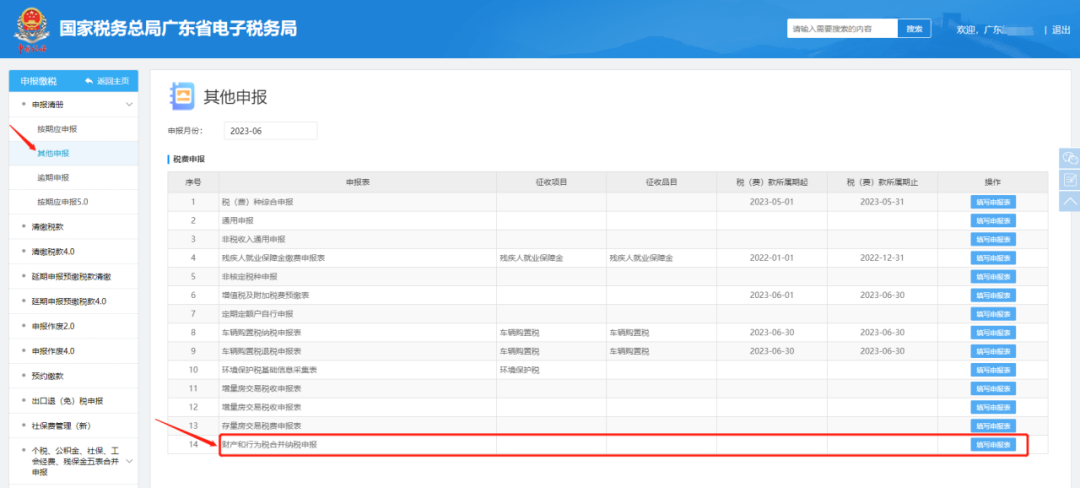Click 填写申报表 for 存量房交易税费申报表
Viewport: 1080px width, 488px height.
click(993, 426)
